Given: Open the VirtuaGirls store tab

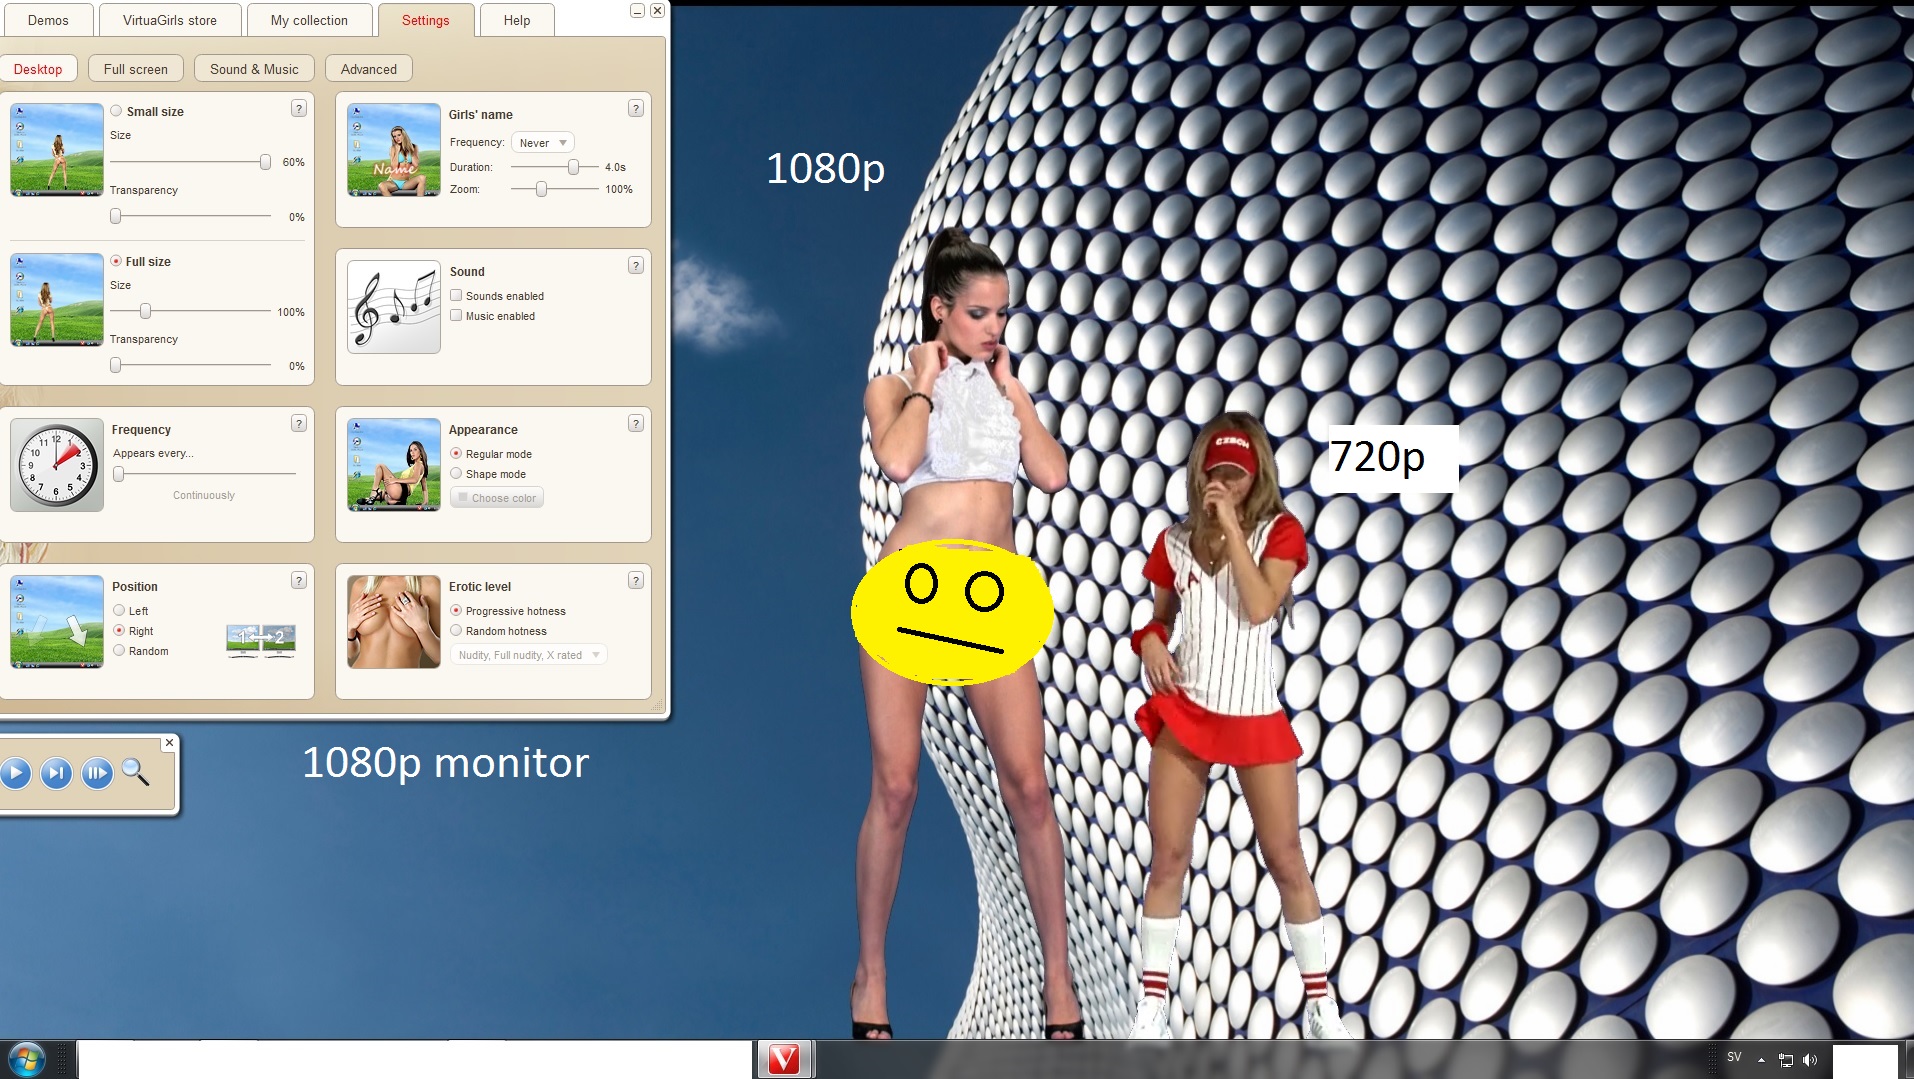Looking at the screenshot, I should (170, 20).
